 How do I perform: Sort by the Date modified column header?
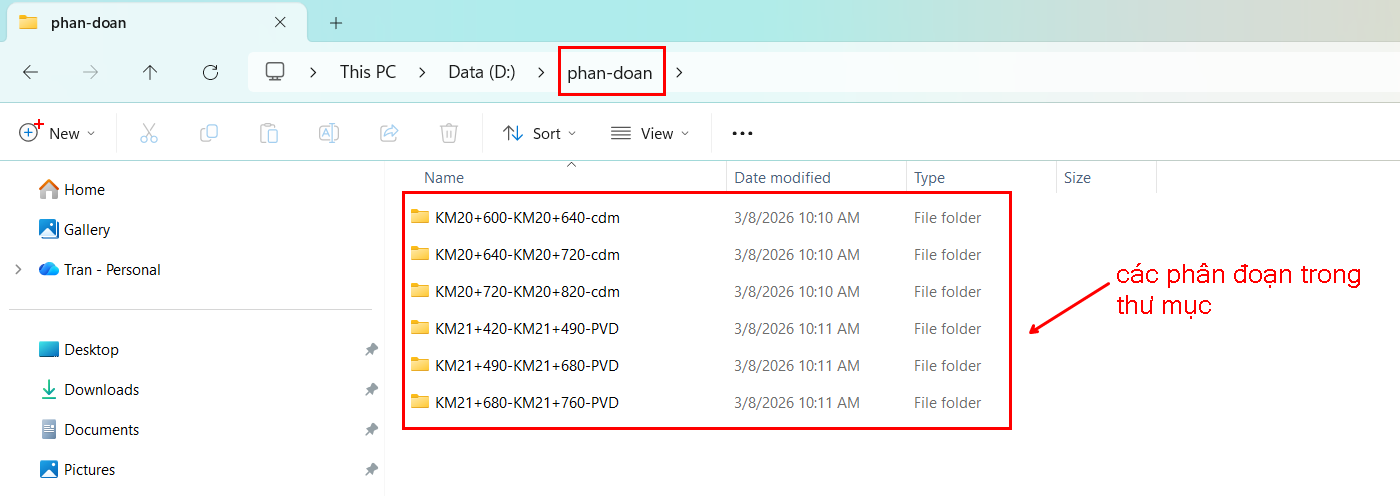(x=782, y=178)
